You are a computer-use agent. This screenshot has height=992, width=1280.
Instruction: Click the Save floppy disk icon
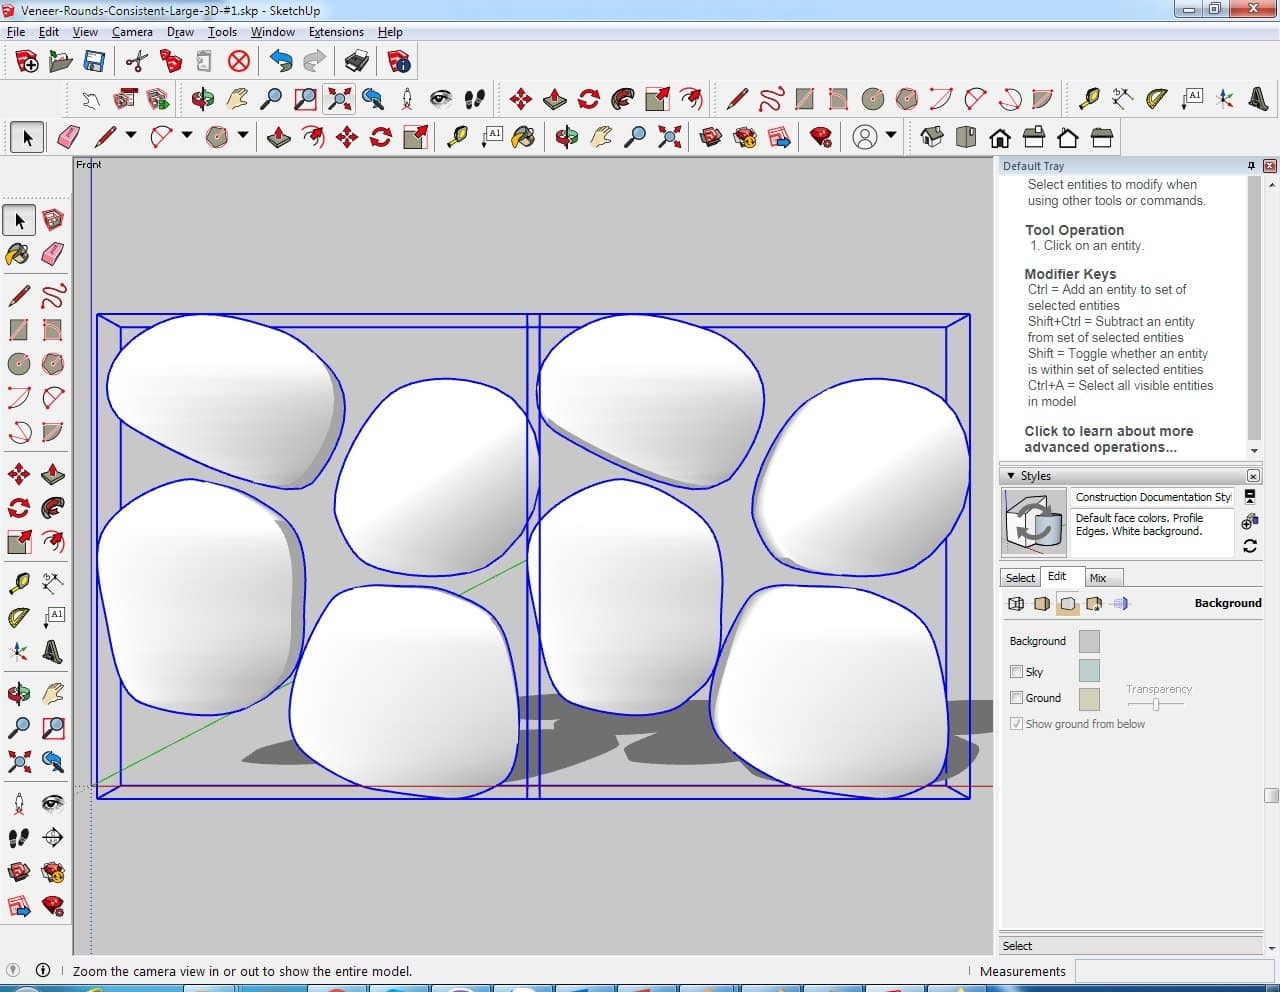pos(94,62)
